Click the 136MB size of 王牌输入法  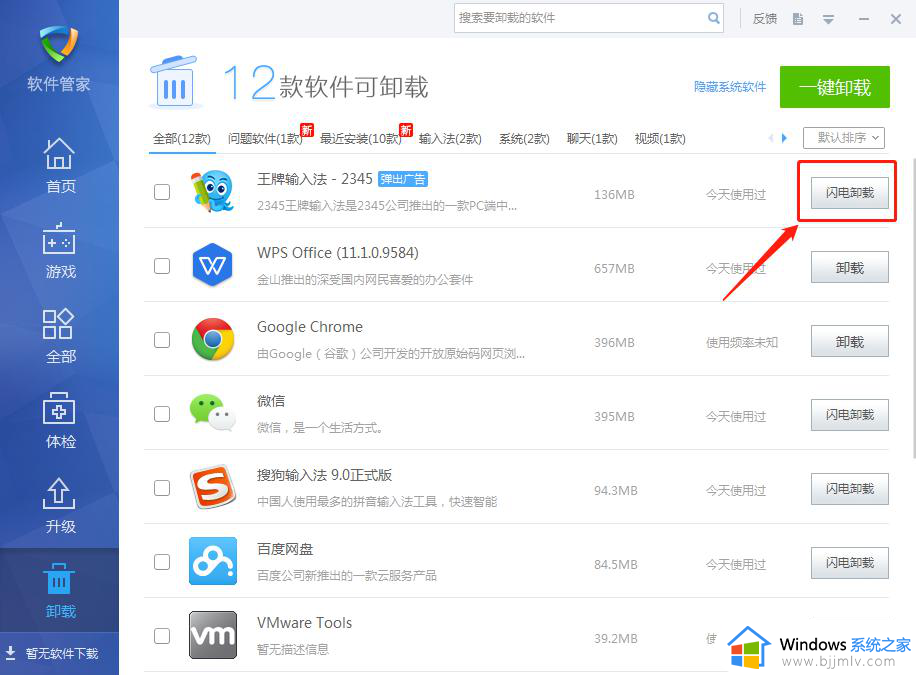(614, 195)
